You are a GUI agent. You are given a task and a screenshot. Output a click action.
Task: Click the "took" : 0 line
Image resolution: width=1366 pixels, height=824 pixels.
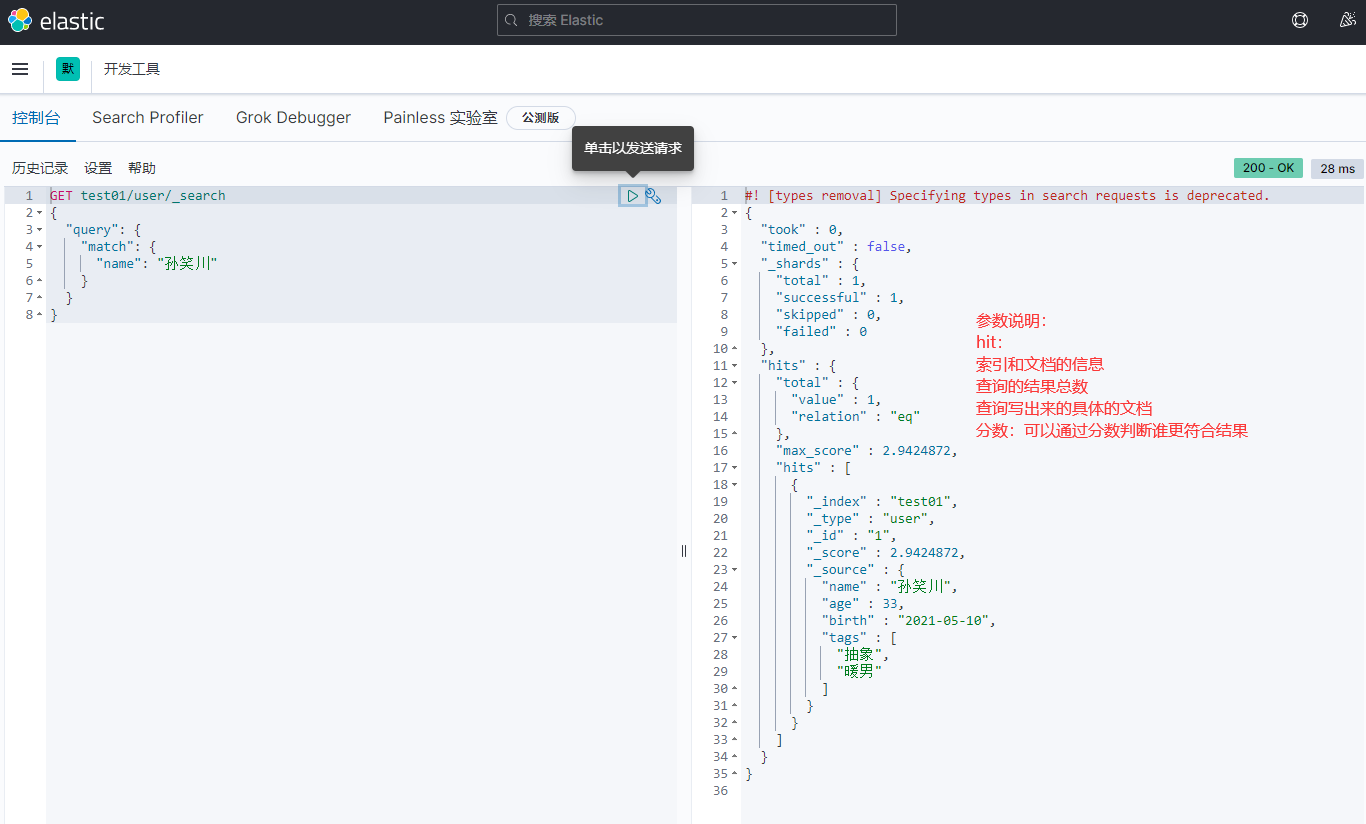[x=801, y=230]
